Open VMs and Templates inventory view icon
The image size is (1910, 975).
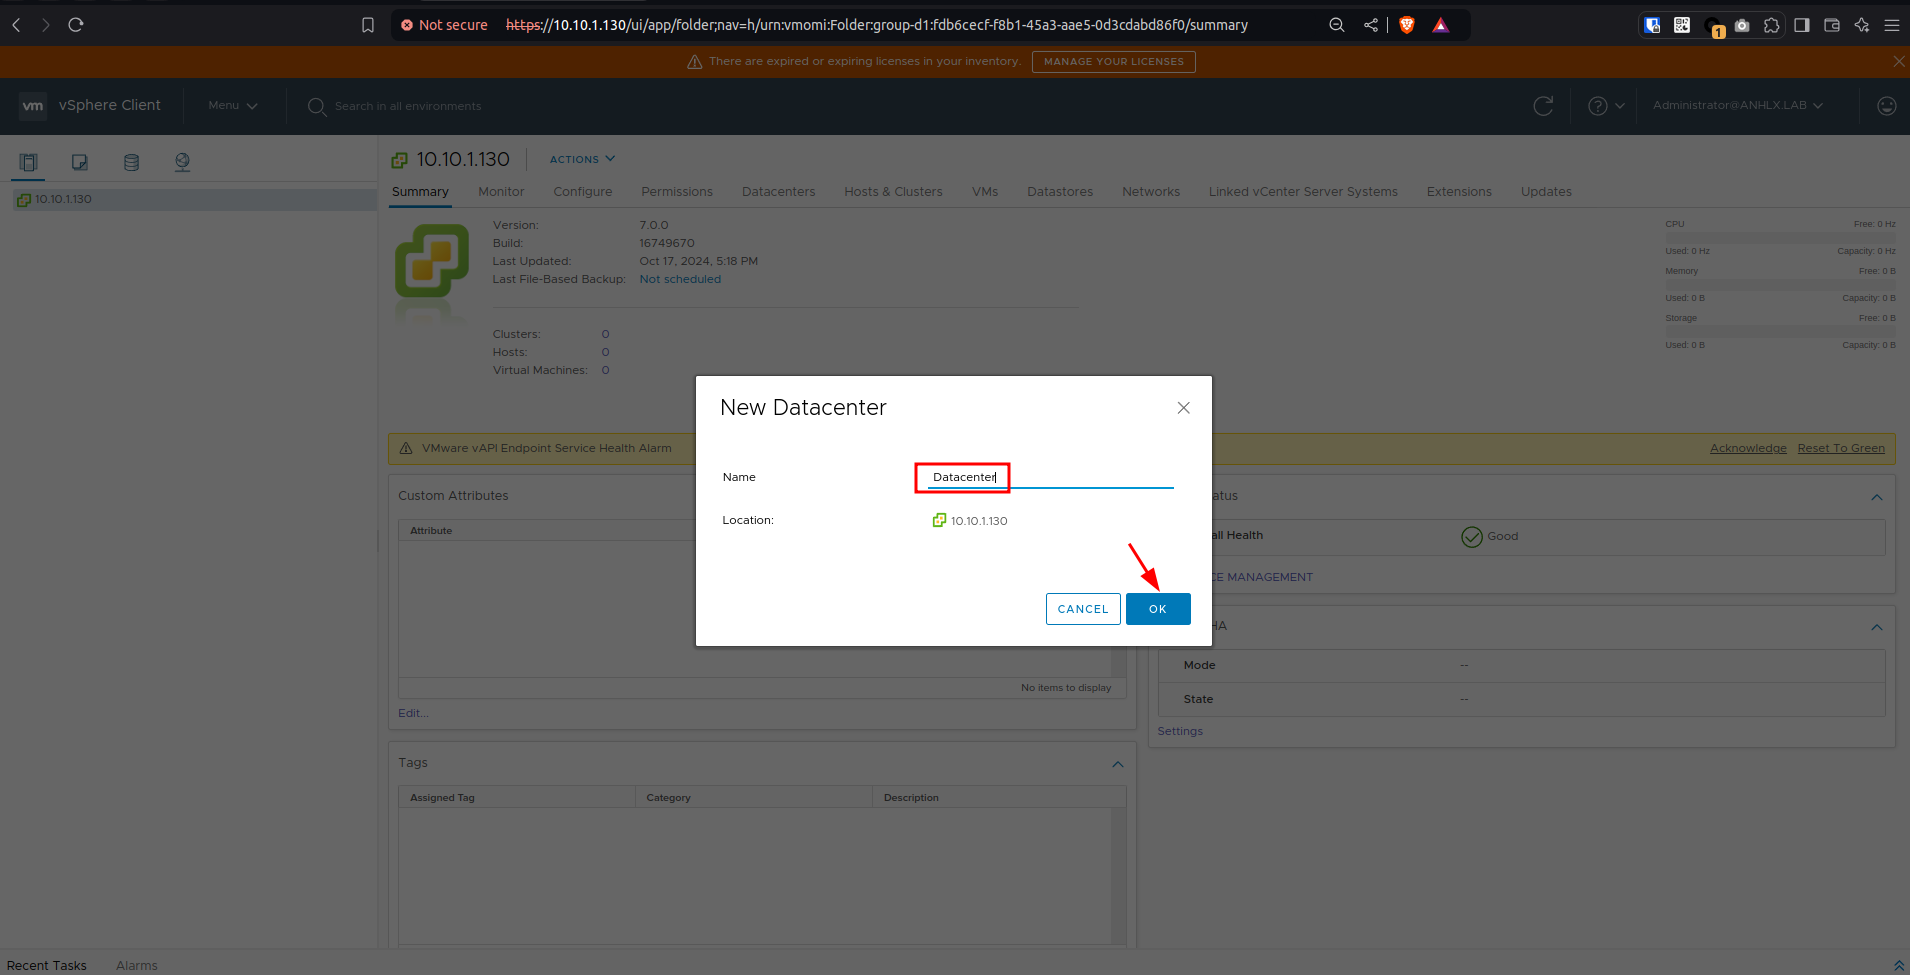[x=80, y=162]
